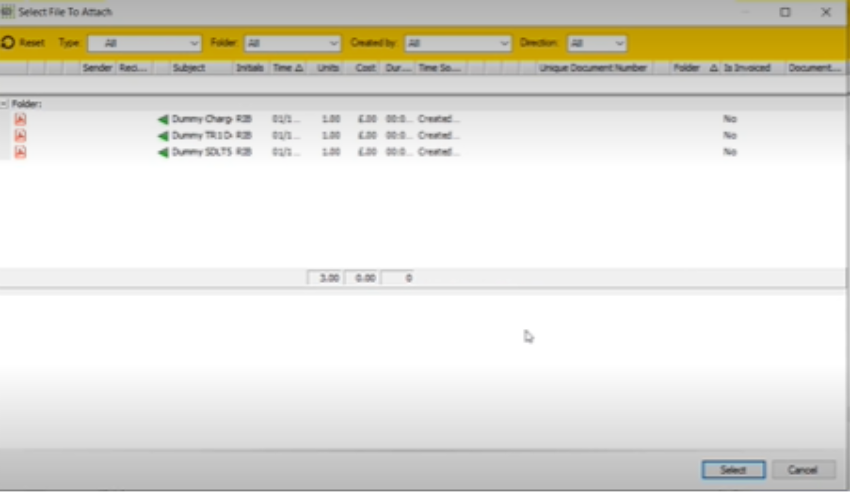The height and width of the screenshot is (492, 850).
Task: Click the No value in Dummy SDLT5 row
Action: pyautogui.click(x=730, y=152)
